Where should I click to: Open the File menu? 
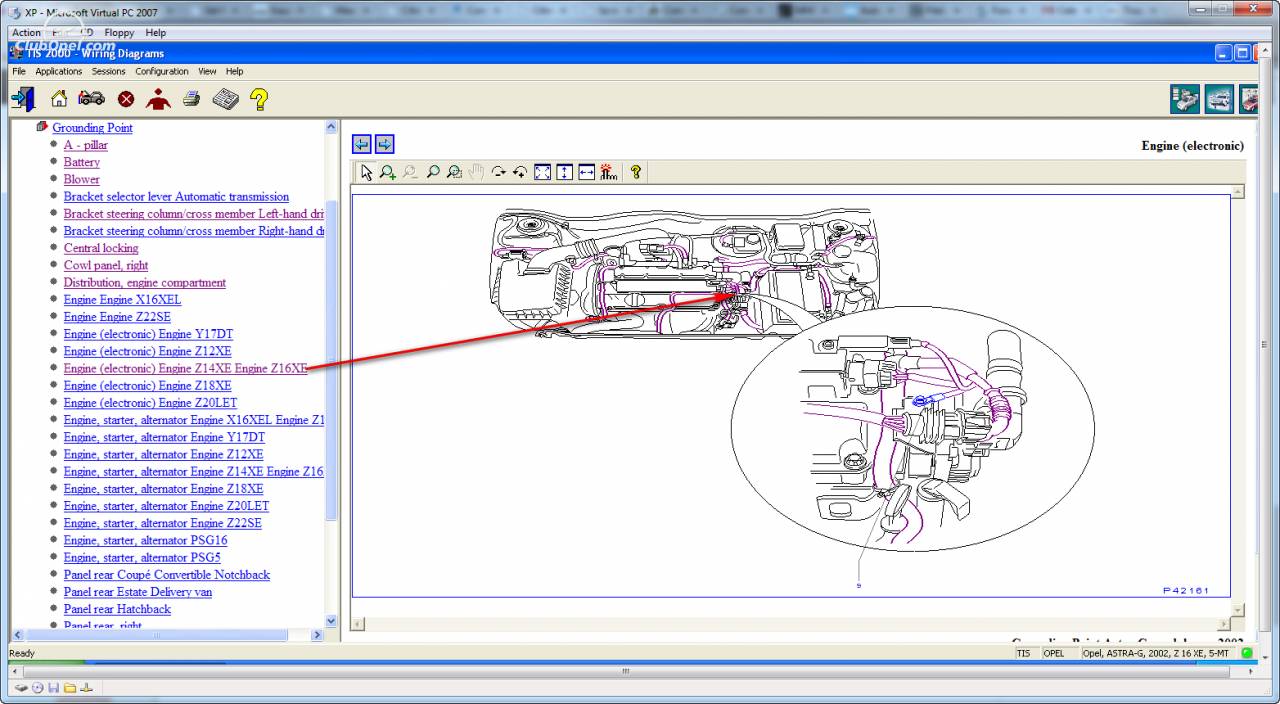(x=19, y=71)
